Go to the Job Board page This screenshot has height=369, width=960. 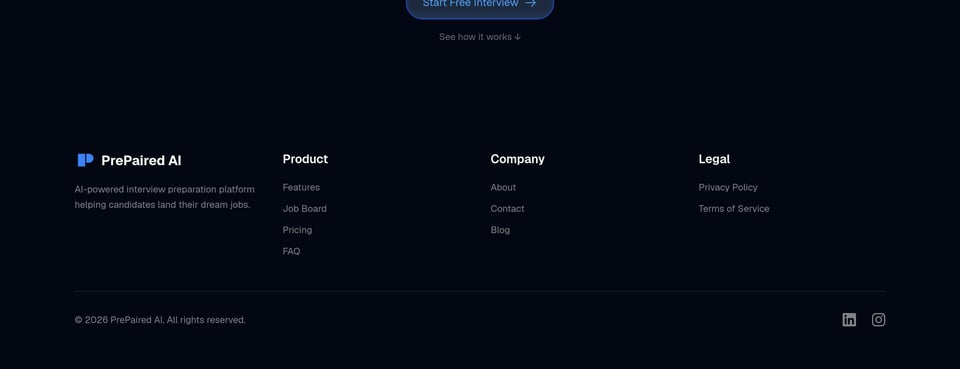tap(304, 209)
